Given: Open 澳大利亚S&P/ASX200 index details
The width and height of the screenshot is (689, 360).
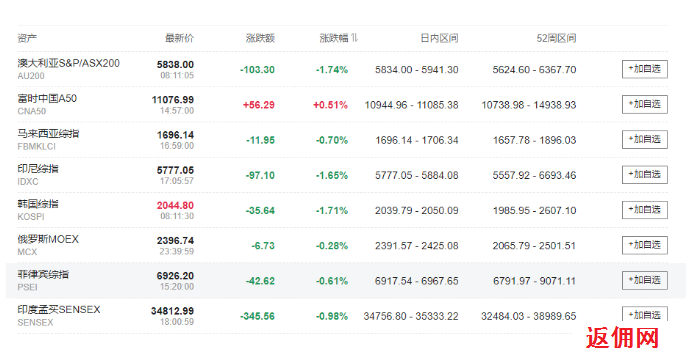Looking at the screenshot, I should pos(69,63).
